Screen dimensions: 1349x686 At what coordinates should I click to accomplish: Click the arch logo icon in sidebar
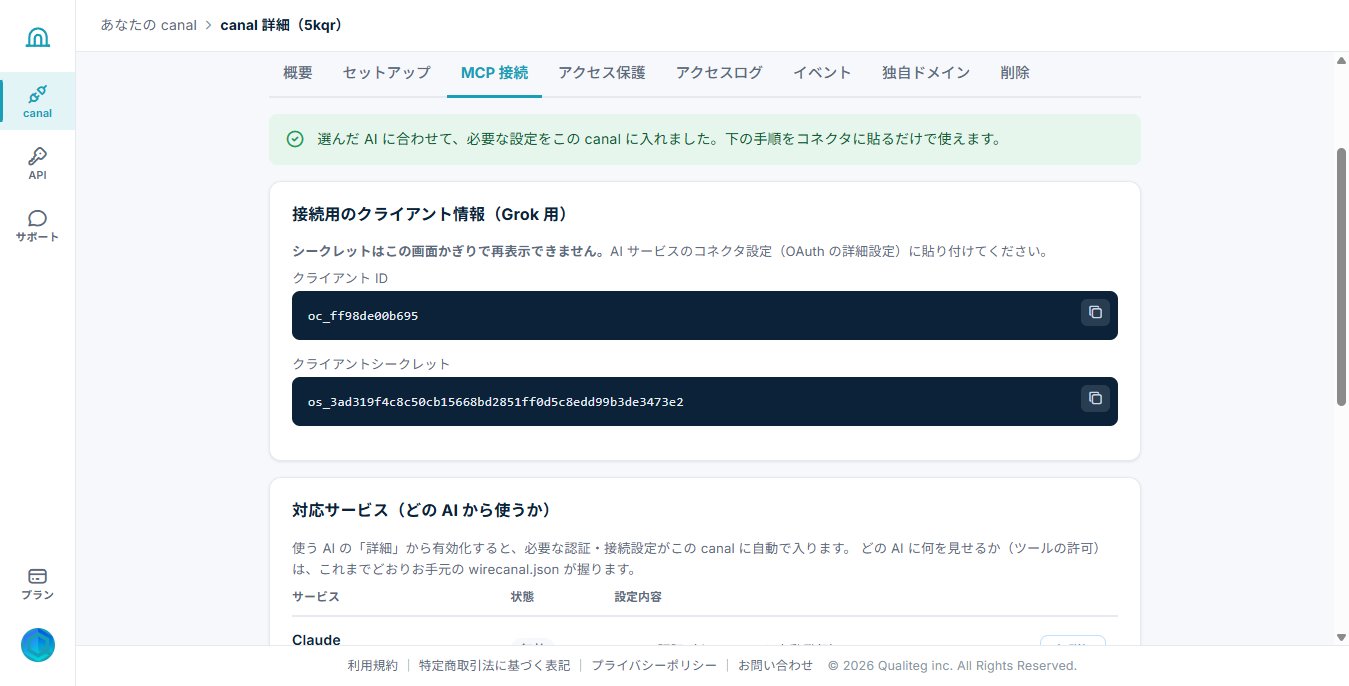point(38,37)
